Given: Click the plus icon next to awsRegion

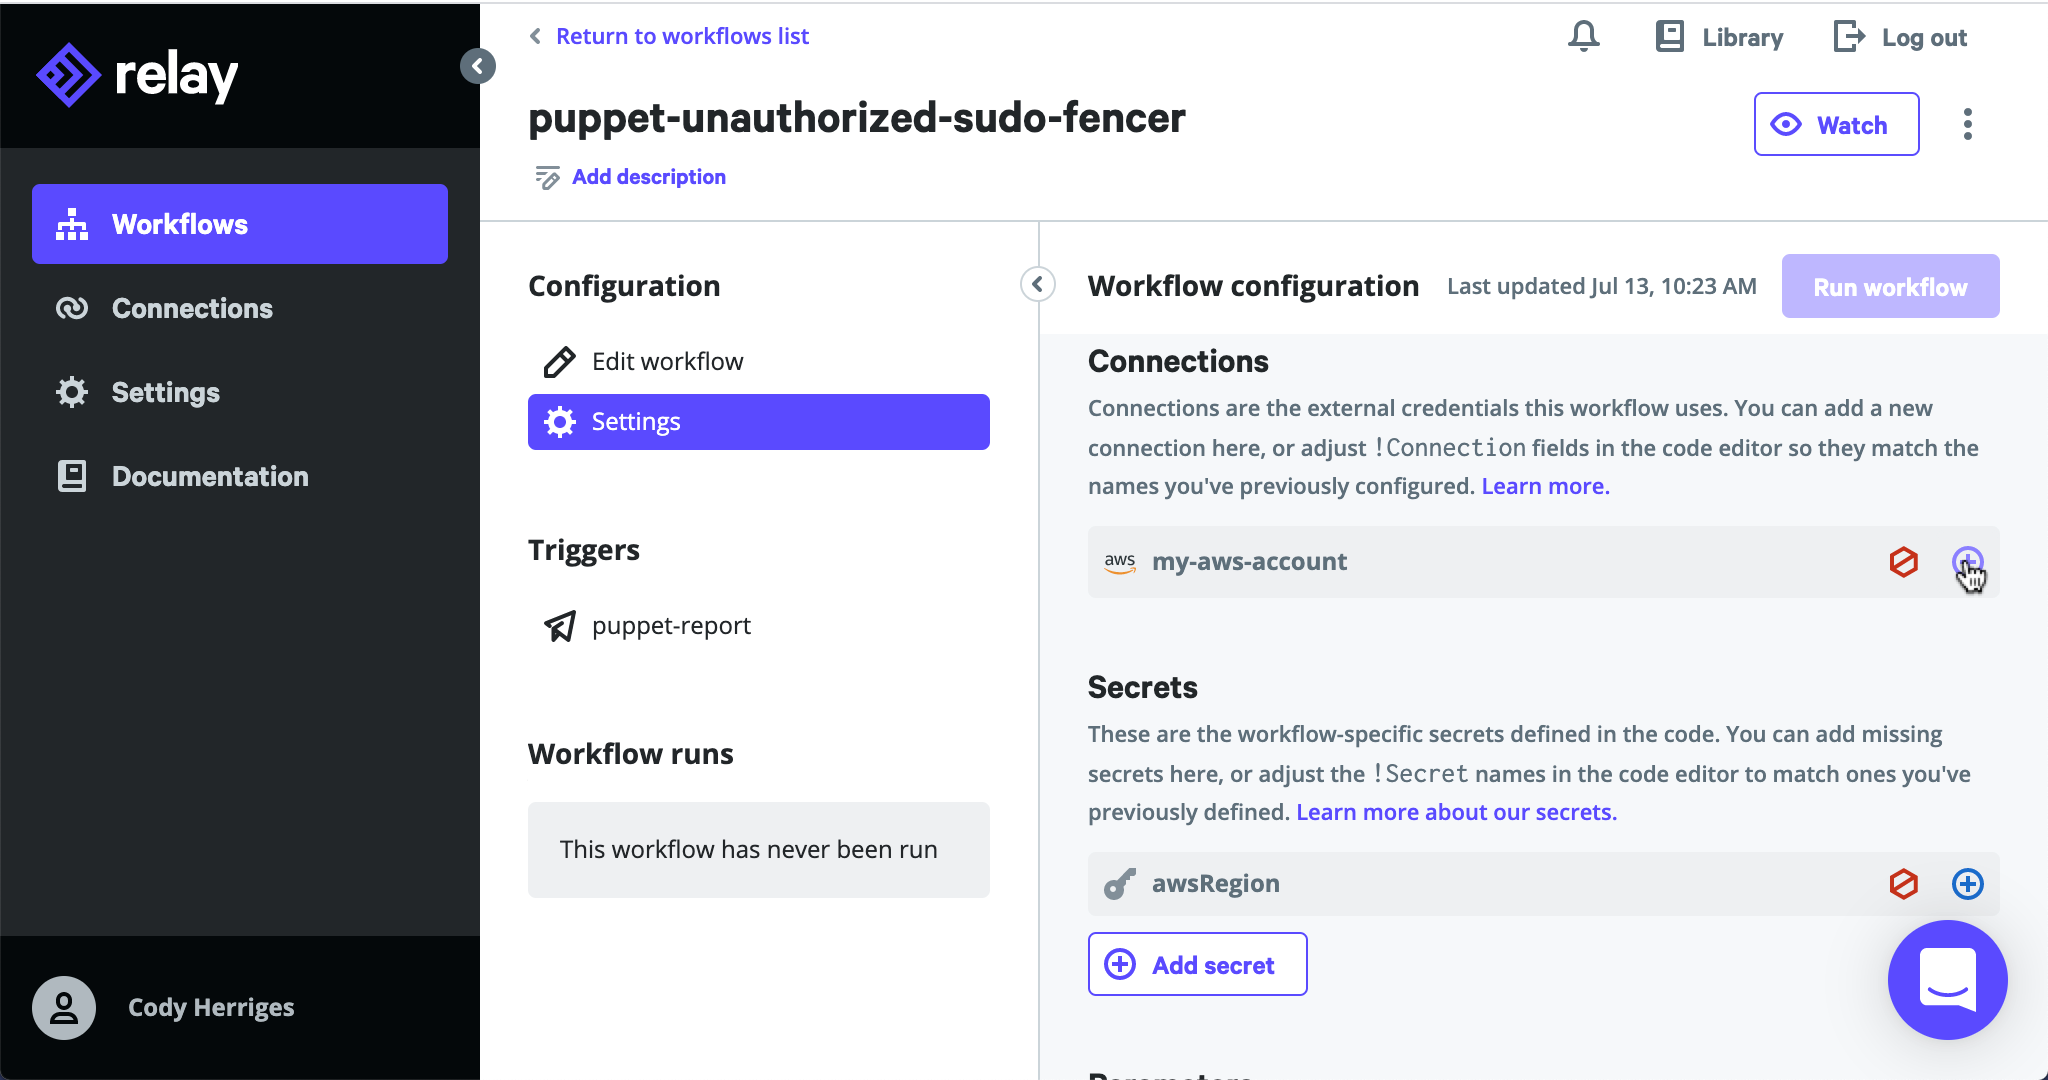Looking at the screenshot, I should click(x=1967, y=884).
